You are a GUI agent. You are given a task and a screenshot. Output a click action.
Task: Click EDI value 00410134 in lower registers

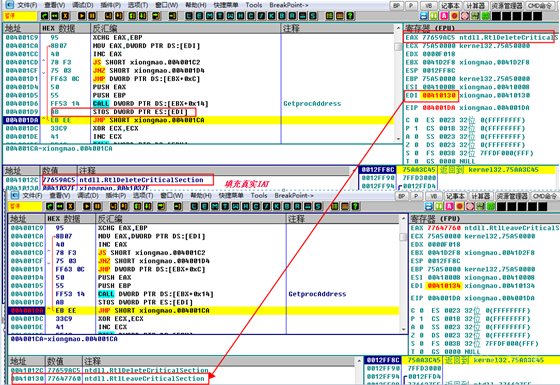pos(444,286)
